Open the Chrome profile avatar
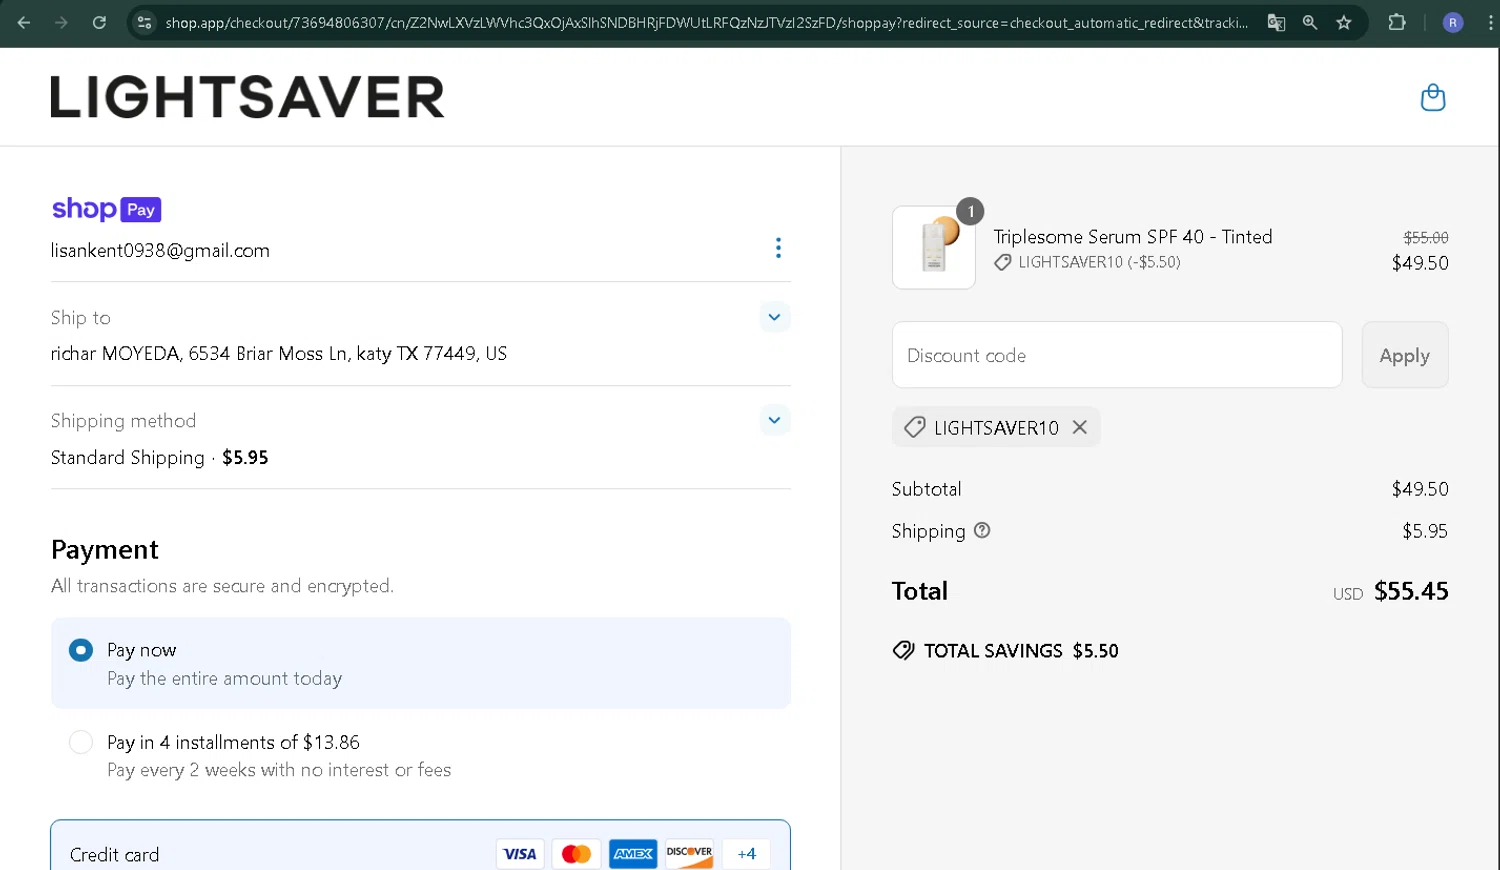Screen dimensions: 1500x870 point(1453,22)
